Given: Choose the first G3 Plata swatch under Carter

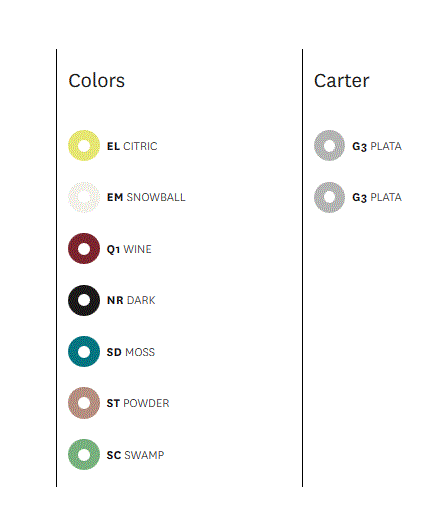Looking at the screenshot, I should [x=329, y=146].
